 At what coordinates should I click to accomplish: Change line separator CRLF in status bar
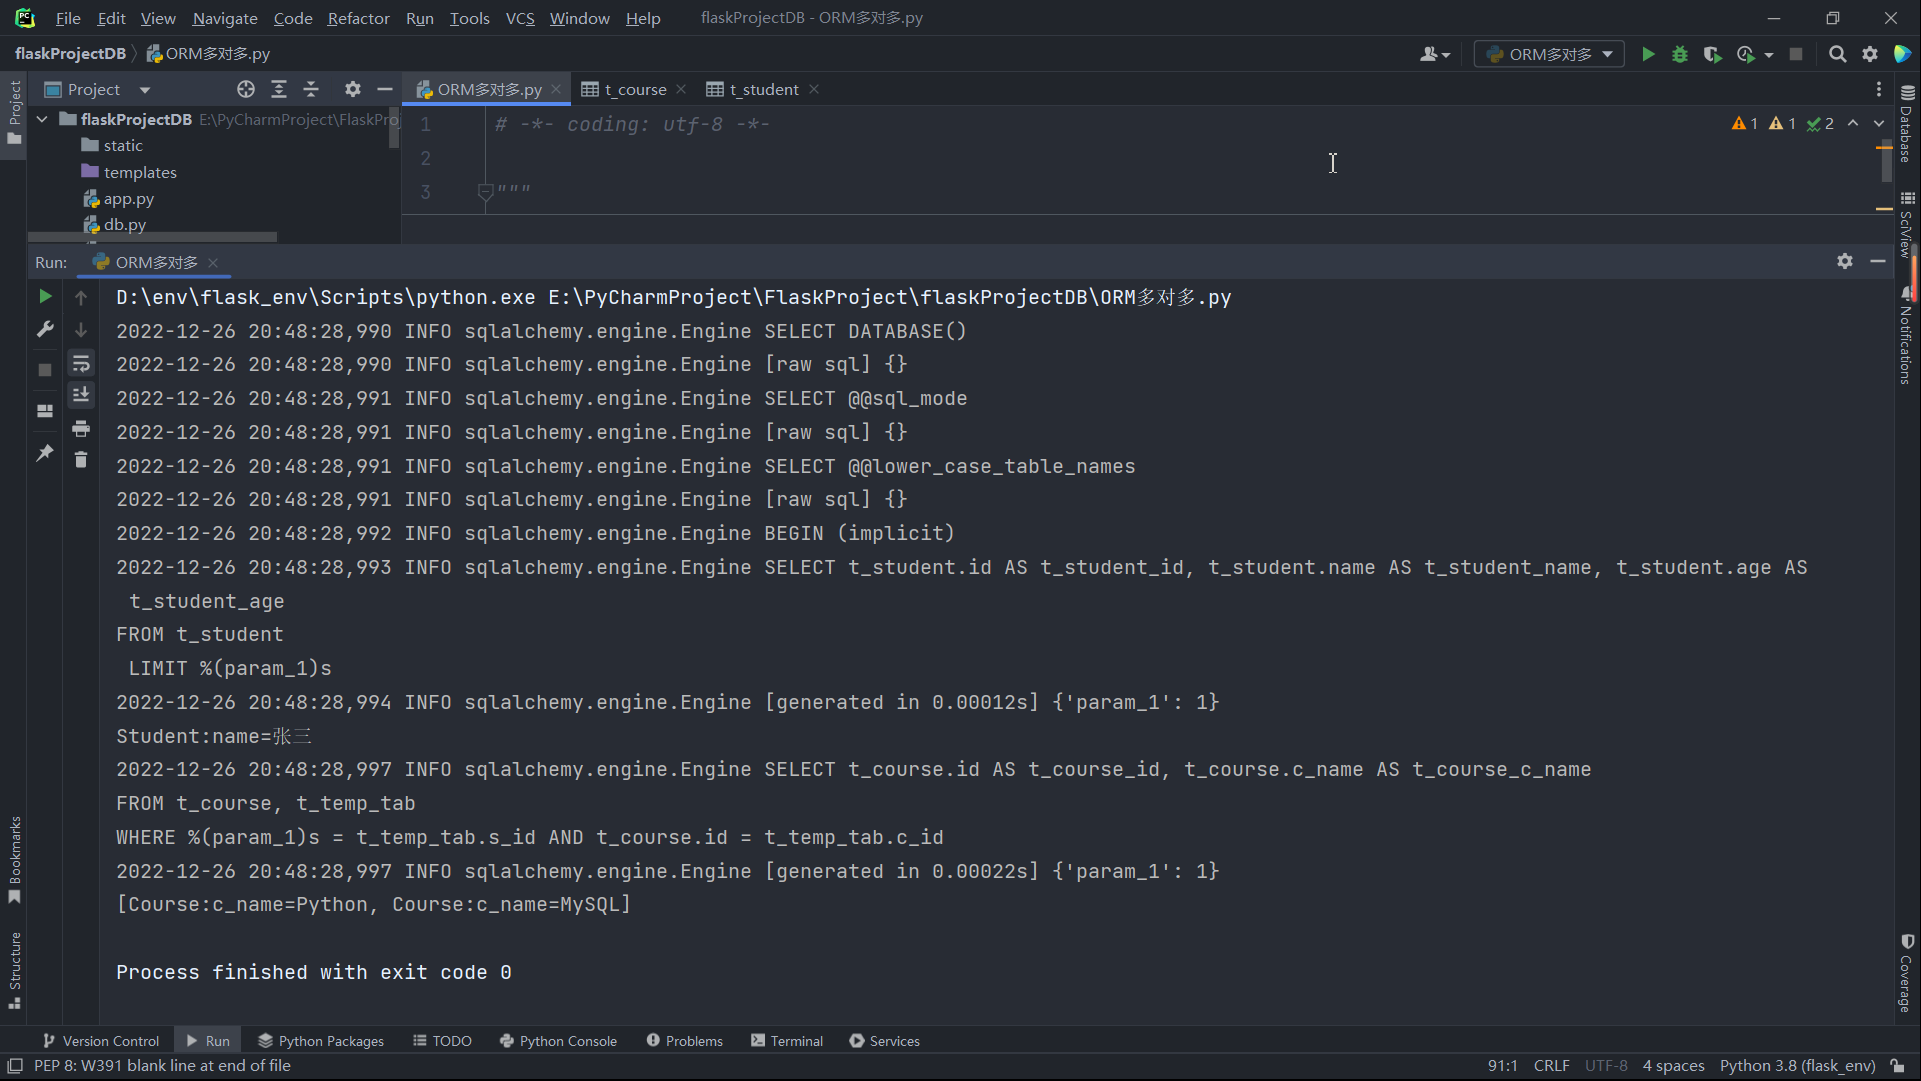pos(1551,1066)
